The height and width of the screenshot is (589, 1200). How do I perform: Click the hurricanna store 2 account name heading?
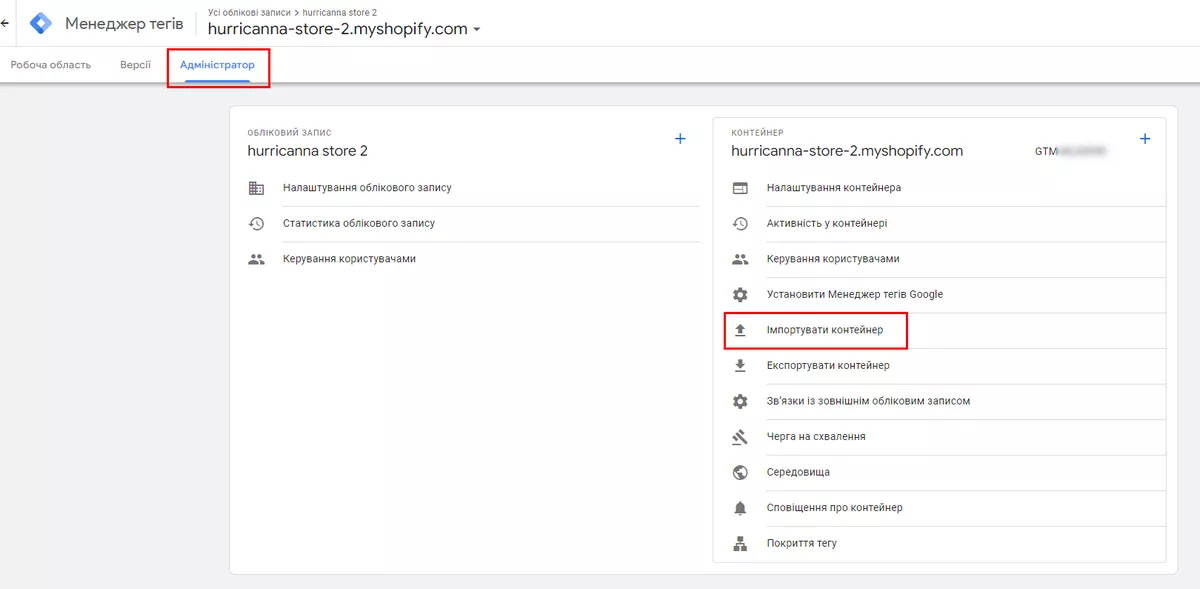pos(307,151)
